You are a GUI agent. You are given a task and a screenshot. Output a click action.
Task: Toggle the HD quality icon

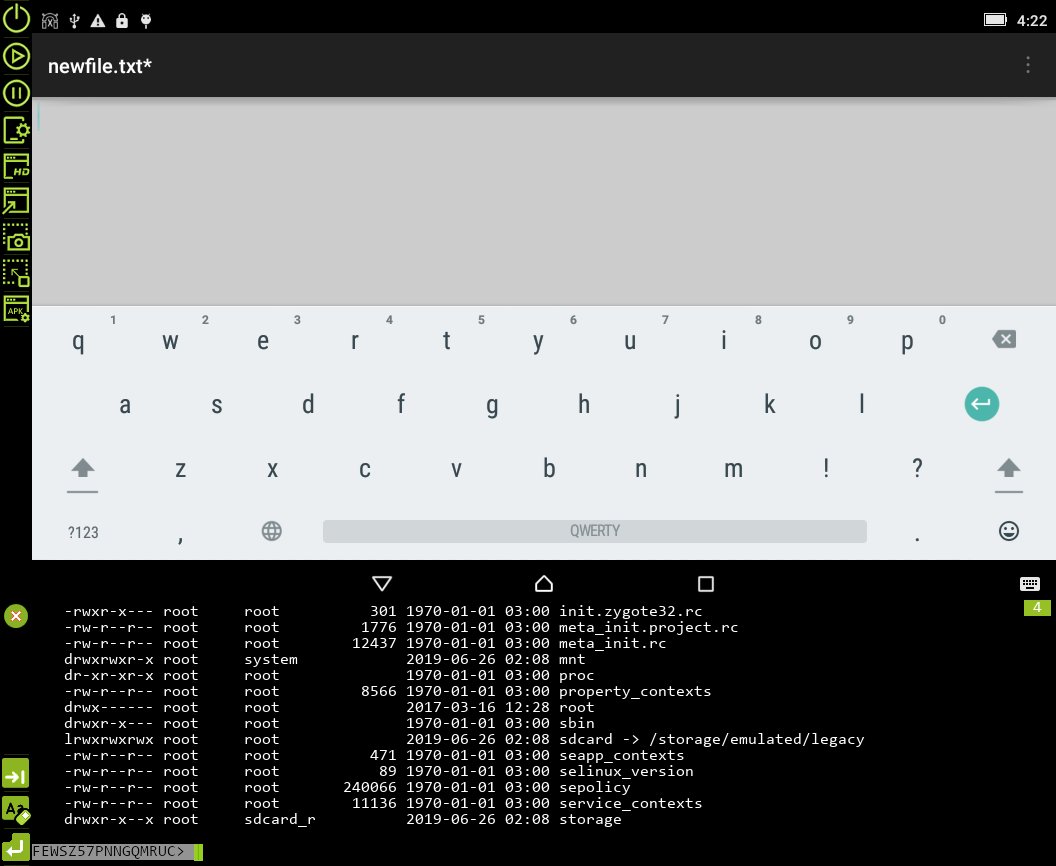[16, 166]
